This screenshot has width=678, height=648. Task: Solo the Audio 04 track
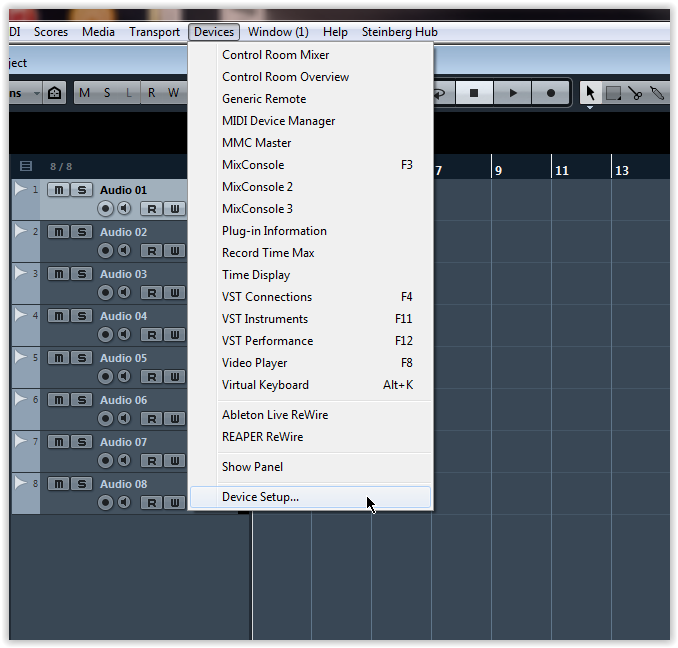click(82, 316)
